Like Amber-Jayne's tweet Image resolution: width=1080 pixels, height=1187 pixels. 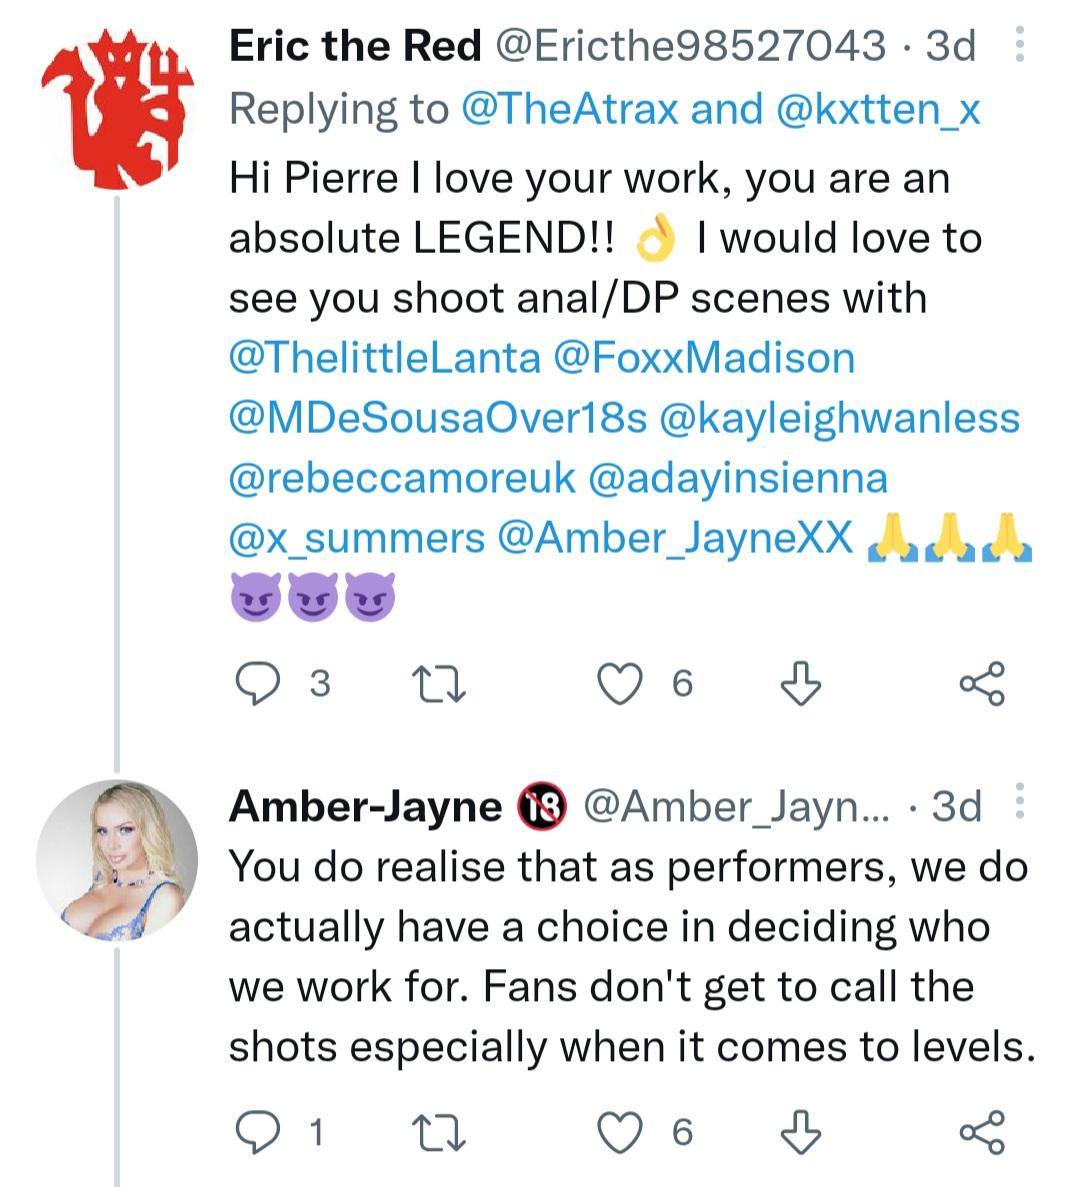[x=619, y=1131]
